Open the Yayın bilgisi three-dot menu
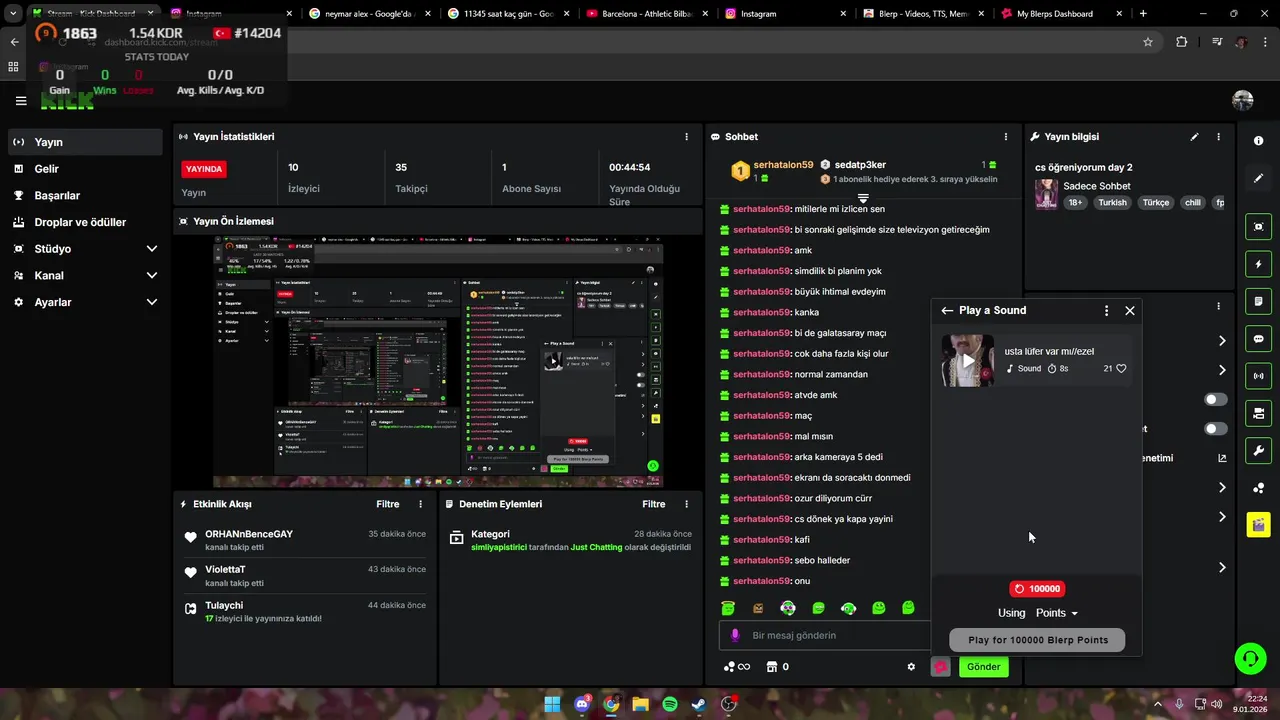 1218,137
